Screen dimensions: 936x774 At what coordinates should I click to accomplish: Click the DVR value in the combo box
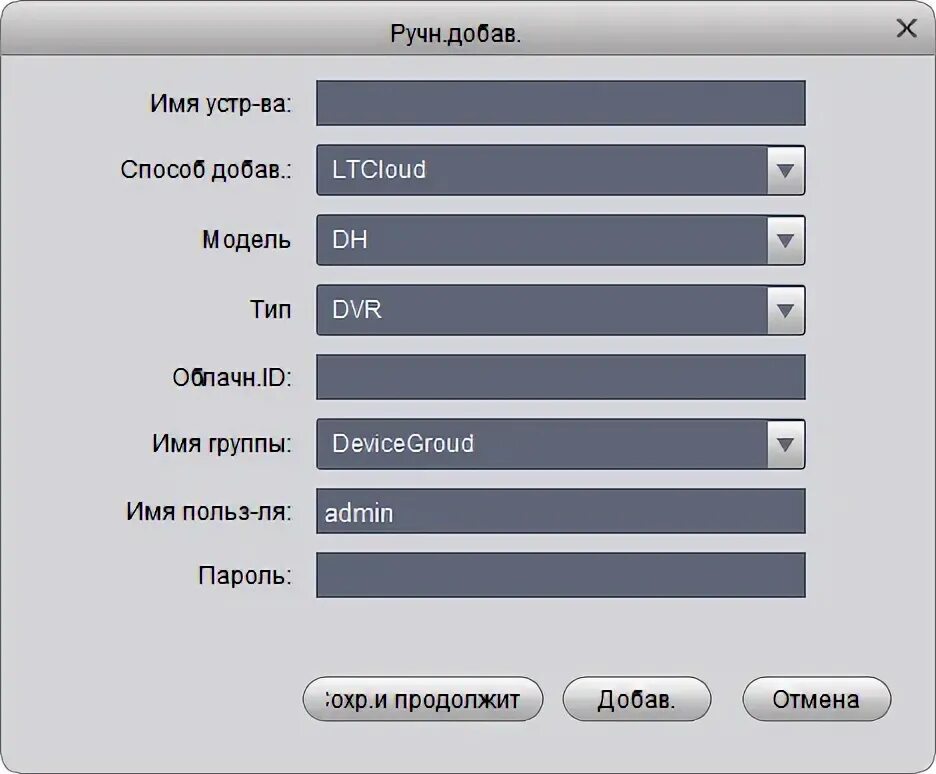[357, 311]
